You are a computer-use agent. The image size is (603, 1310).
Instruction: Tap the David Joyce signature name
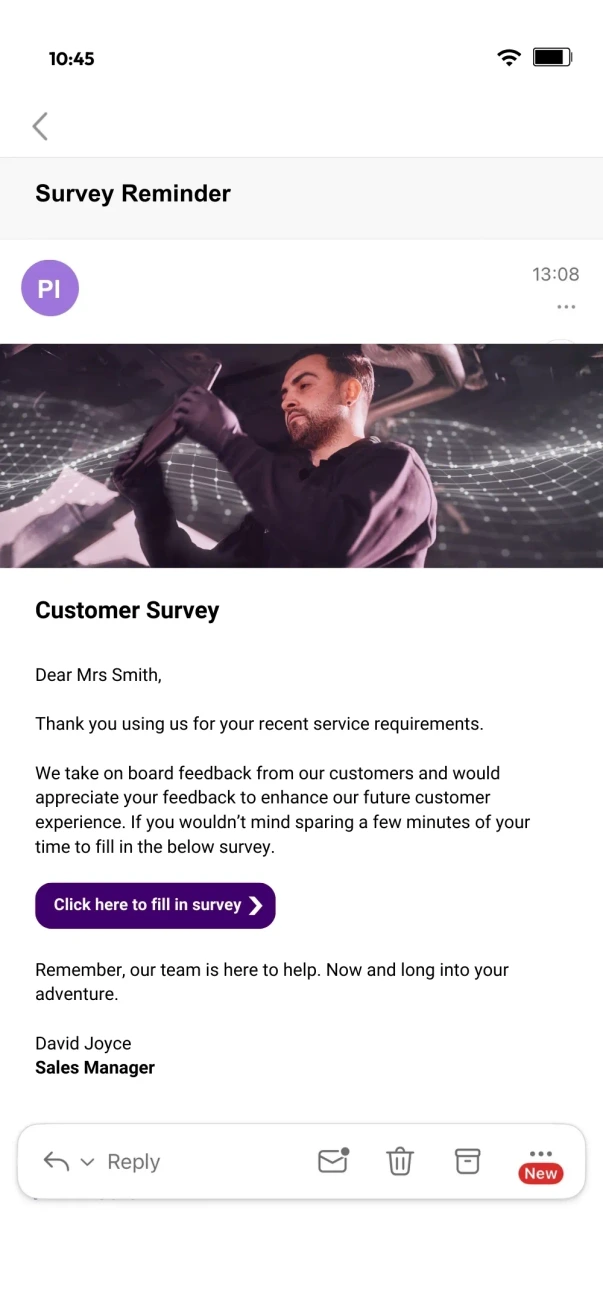83,1043
